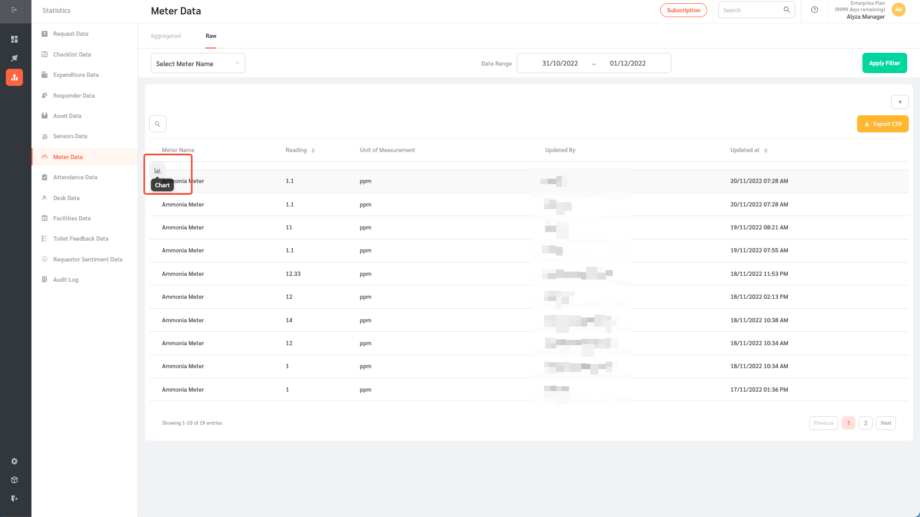Click the Alyza Manager user name
This screenshot has height=517, width=920.
[865, 17]
